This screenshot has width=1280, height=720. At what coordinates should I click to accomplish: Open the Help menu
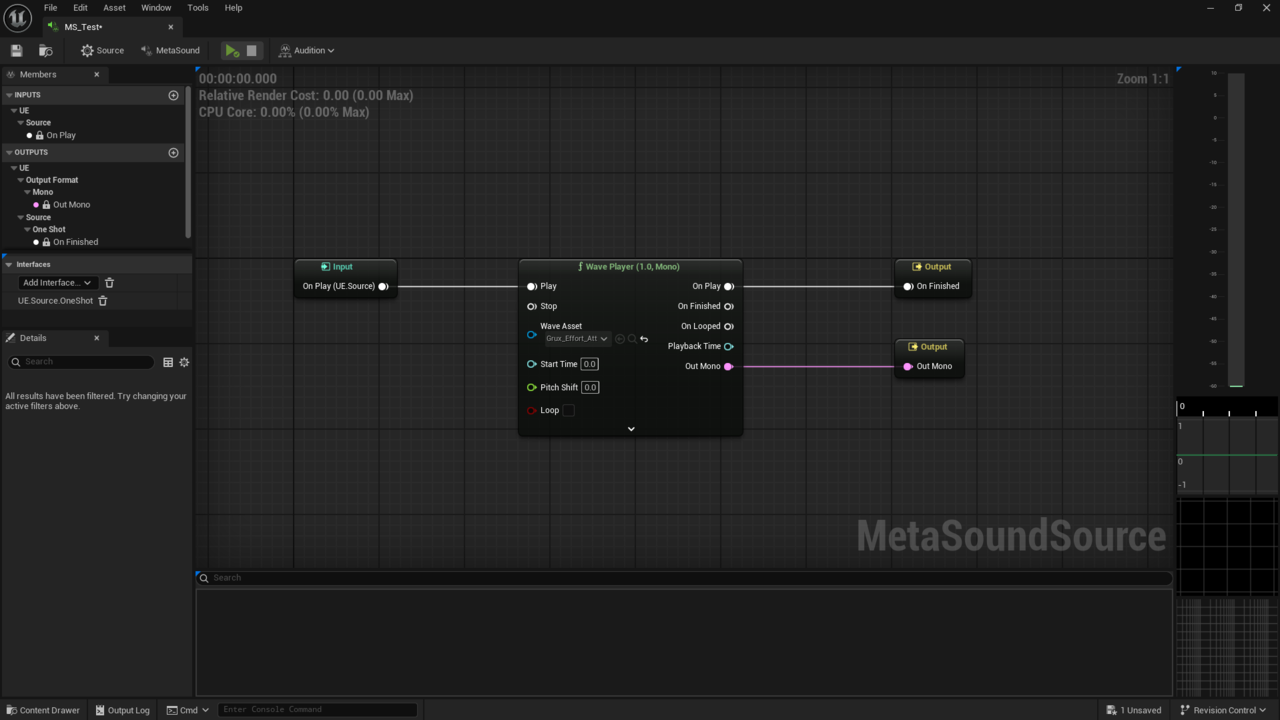pyautogui.click(x=233, y=8)
